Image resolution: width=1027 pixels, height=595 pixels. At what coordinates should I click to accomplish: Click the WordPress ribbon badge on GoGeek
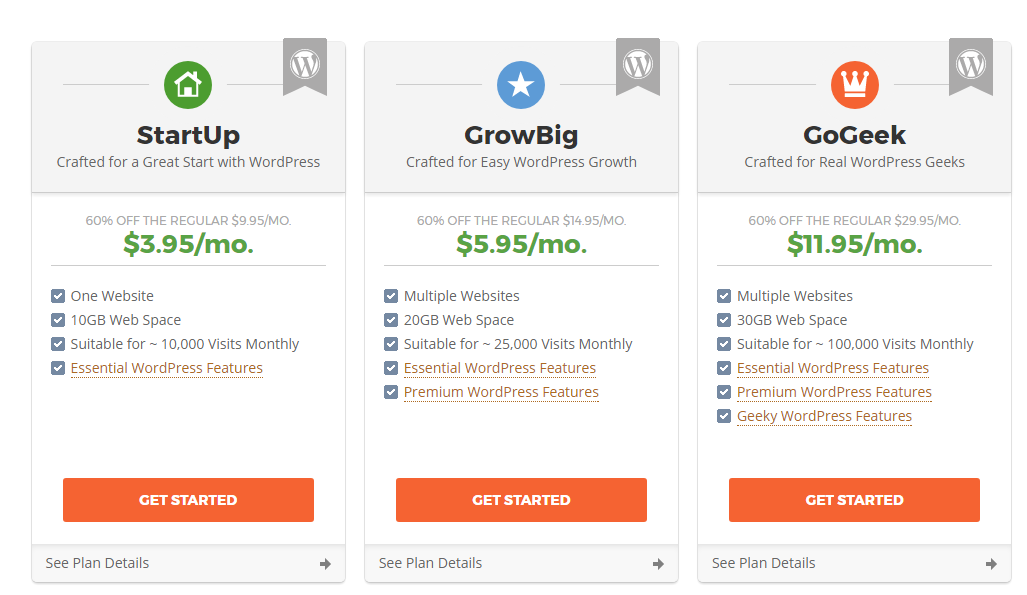(971, 67)
